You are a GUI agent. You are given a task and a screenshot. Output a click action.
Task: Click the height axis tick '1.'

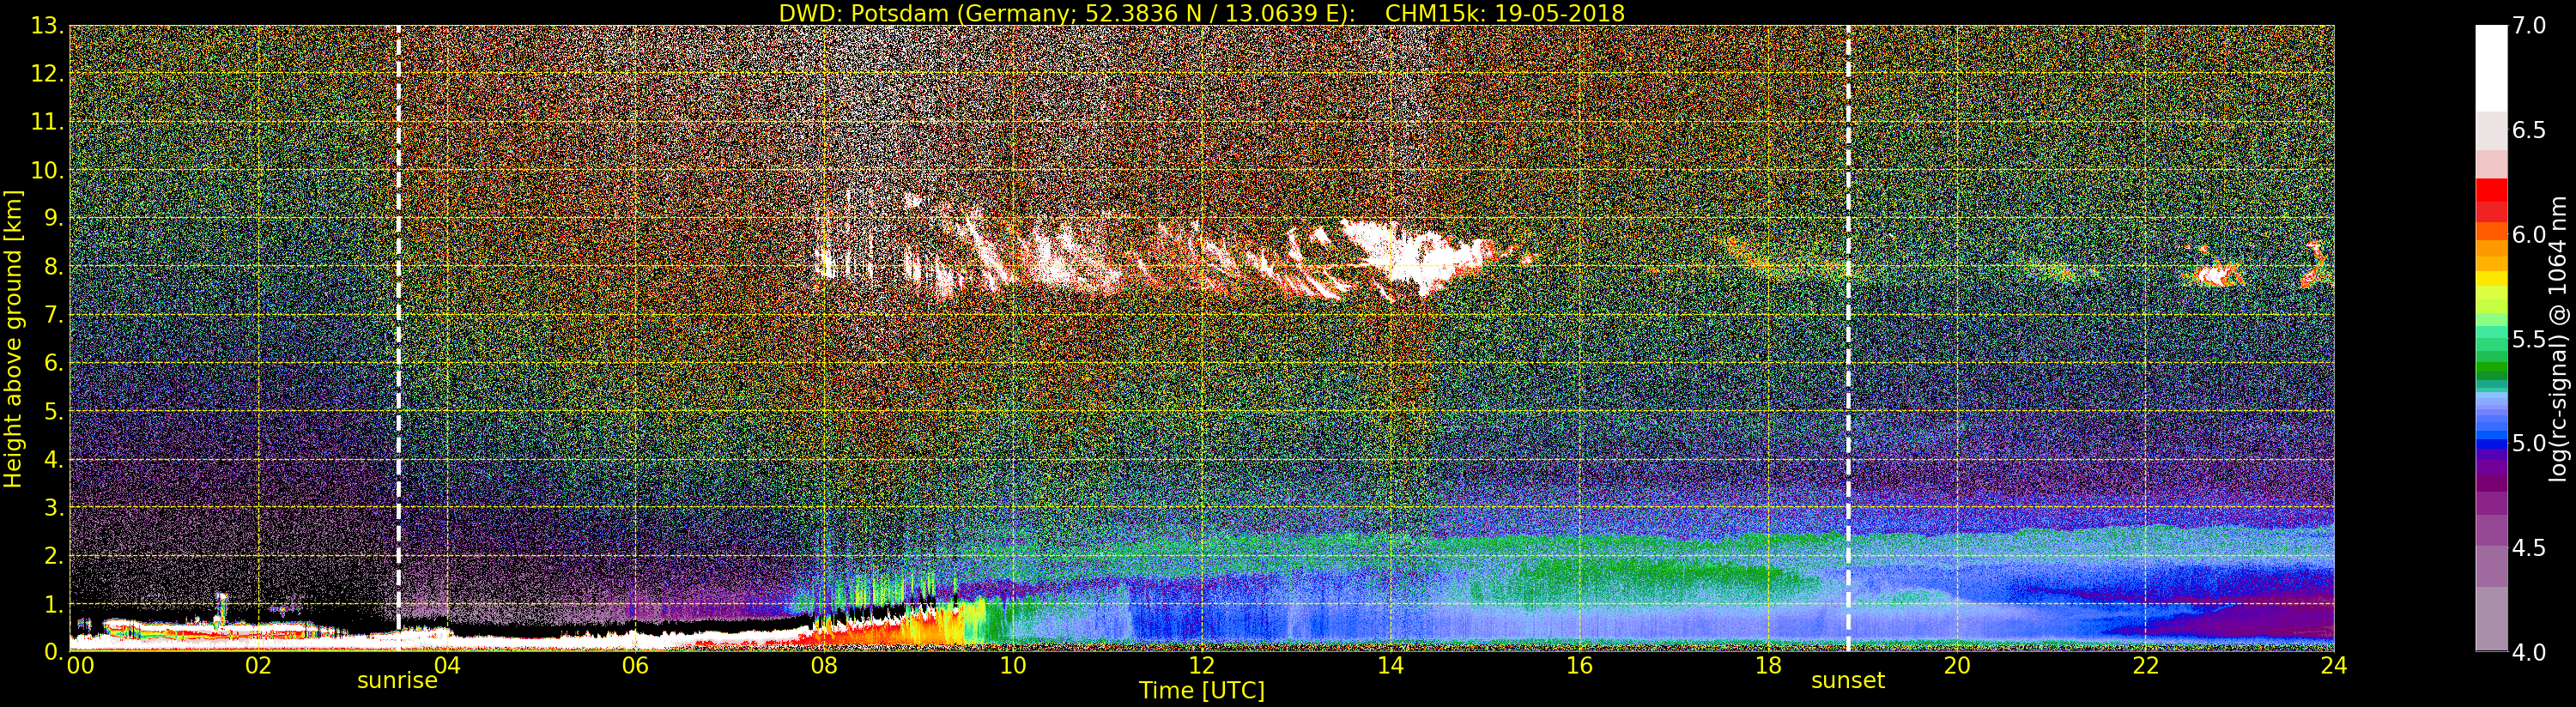point(53,604)
